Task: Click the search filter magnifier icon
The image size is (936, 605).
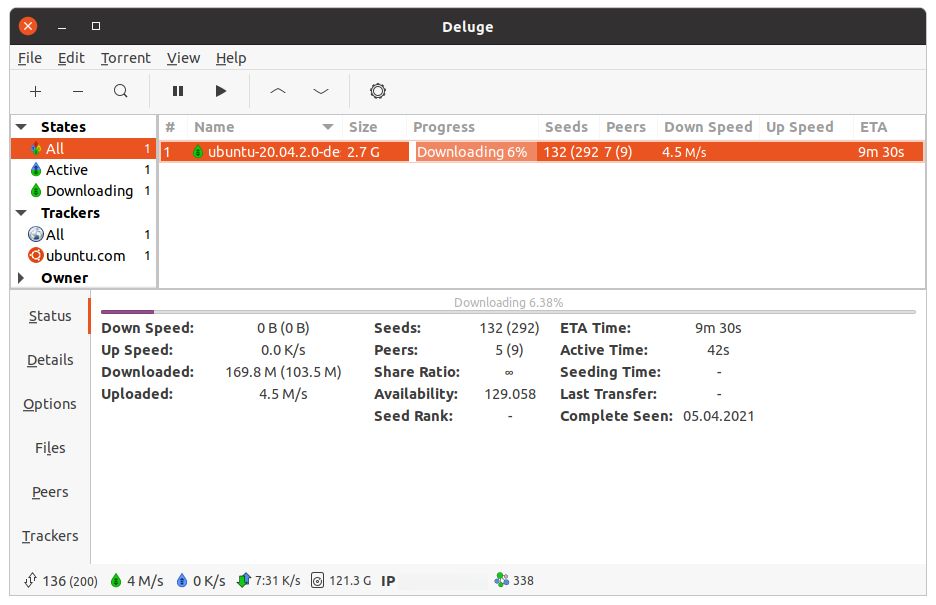Action: 121,91
